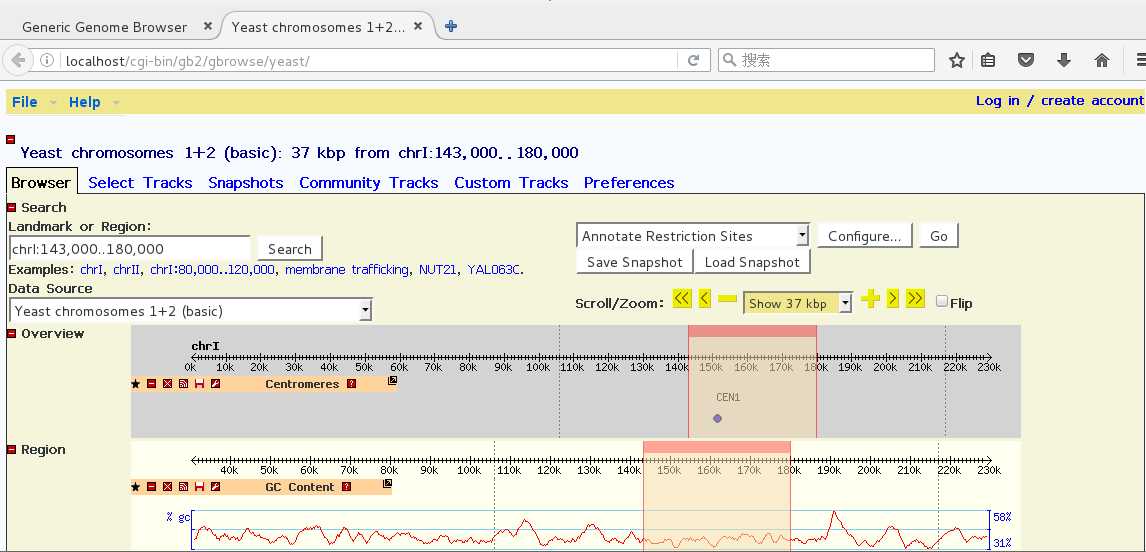The width and height of the screenshot is (1146, 552).
Task: Share the GC Content track via feed icon
Action: [x=183, y=487]
